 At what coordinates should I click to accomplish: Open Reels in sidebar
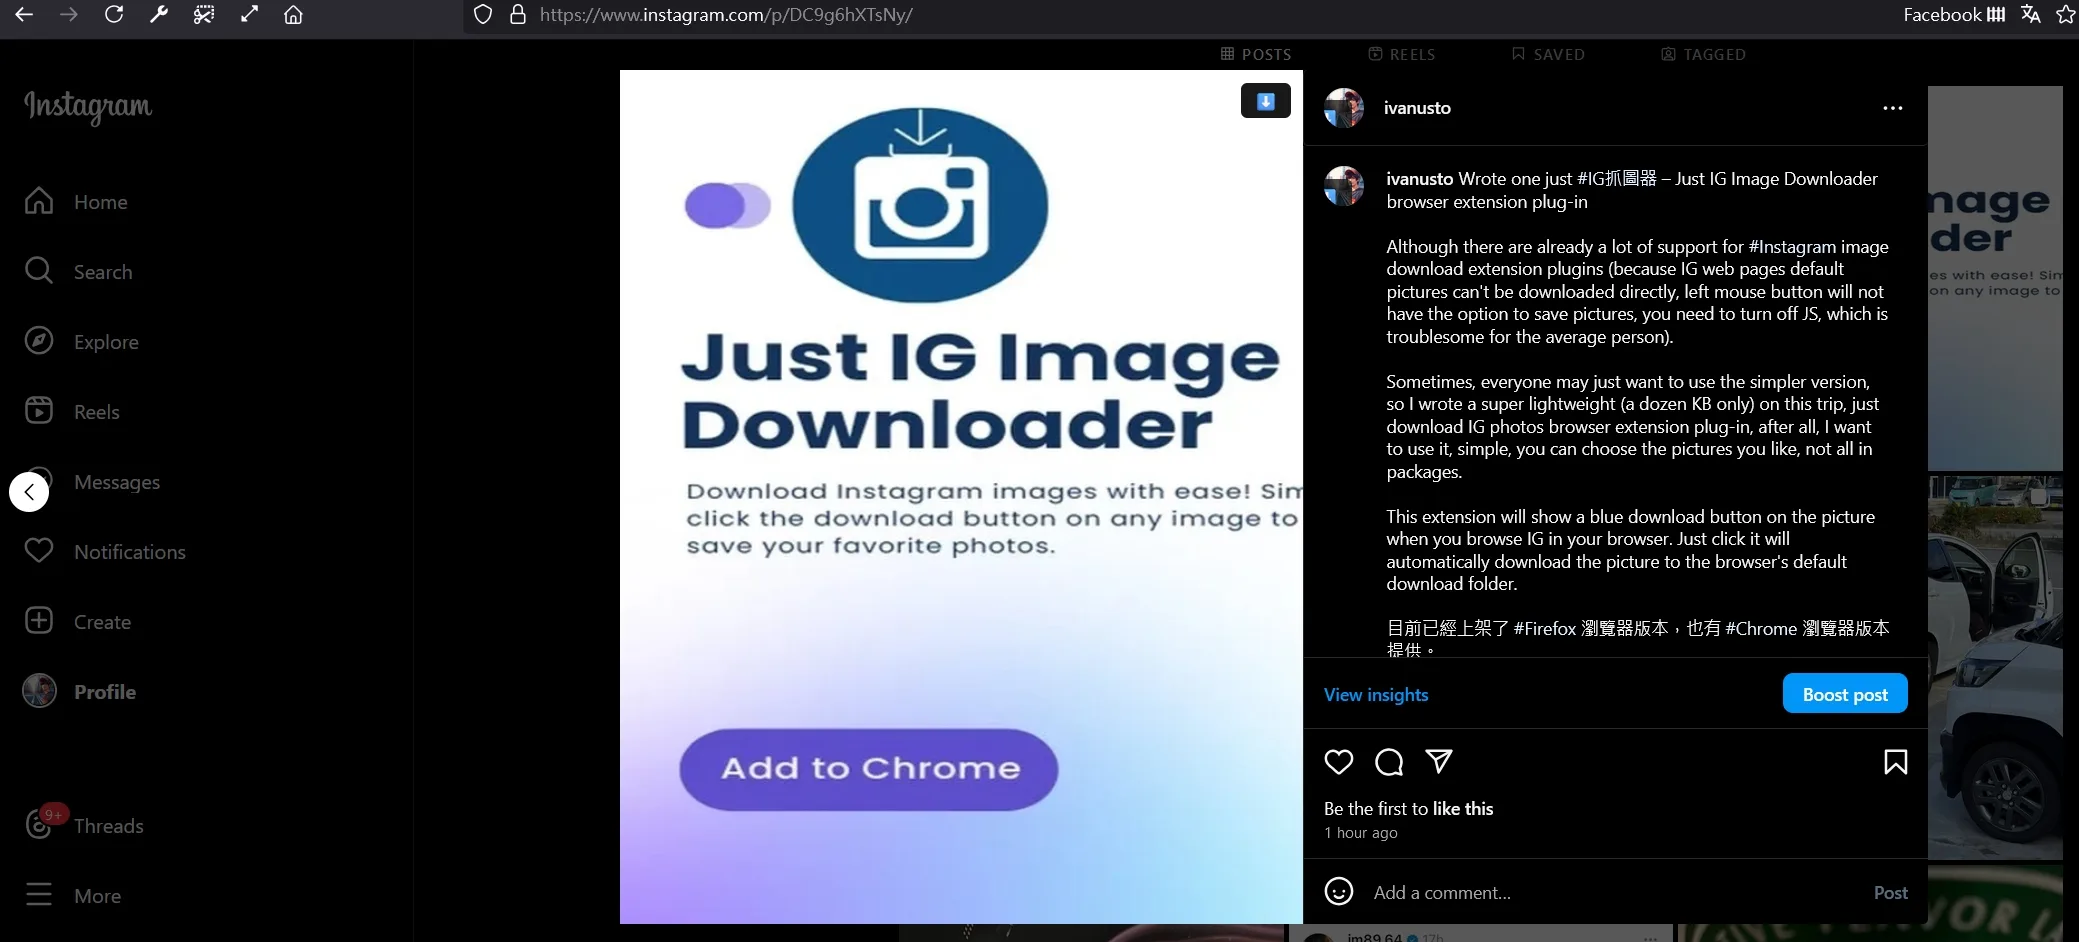[x=71, y=412]
